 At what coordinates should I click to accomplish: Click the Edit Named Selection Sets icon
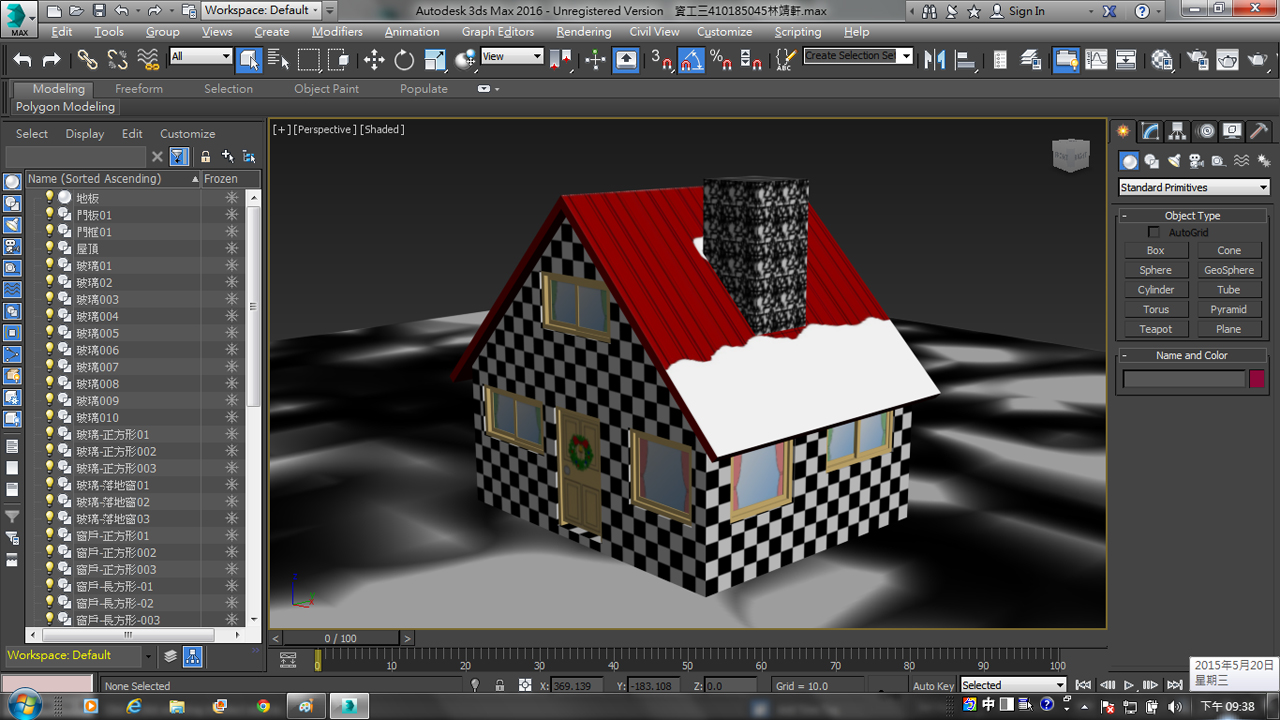coord(784,60)
